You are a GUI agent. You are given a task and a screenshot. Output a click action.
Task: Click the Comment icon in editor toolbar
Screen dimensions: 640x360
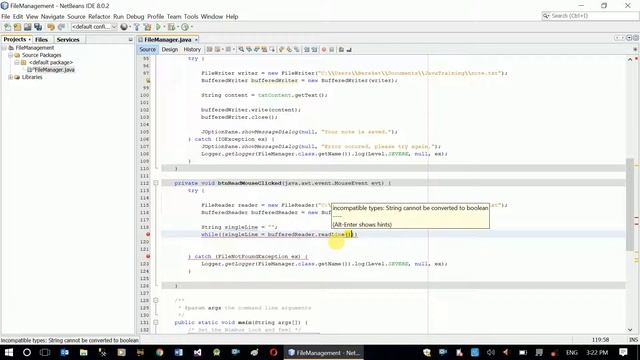click(341, 50)
